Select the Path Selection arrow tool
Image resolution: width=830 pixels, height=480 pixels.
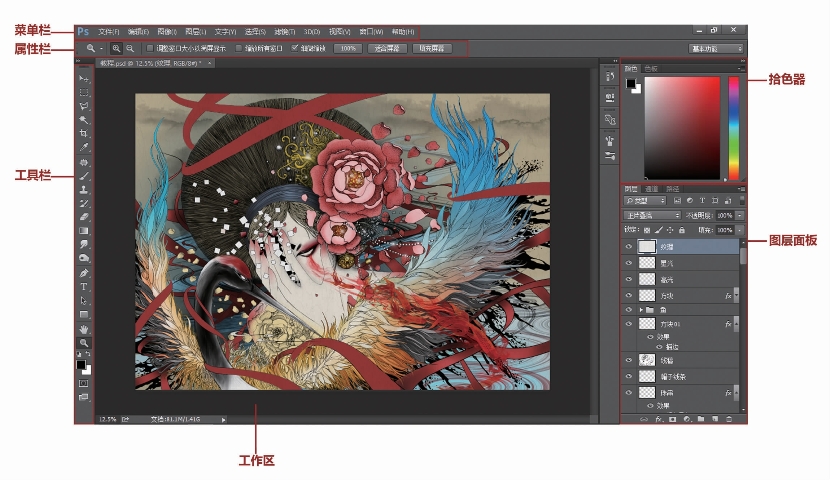pos(84,301)
